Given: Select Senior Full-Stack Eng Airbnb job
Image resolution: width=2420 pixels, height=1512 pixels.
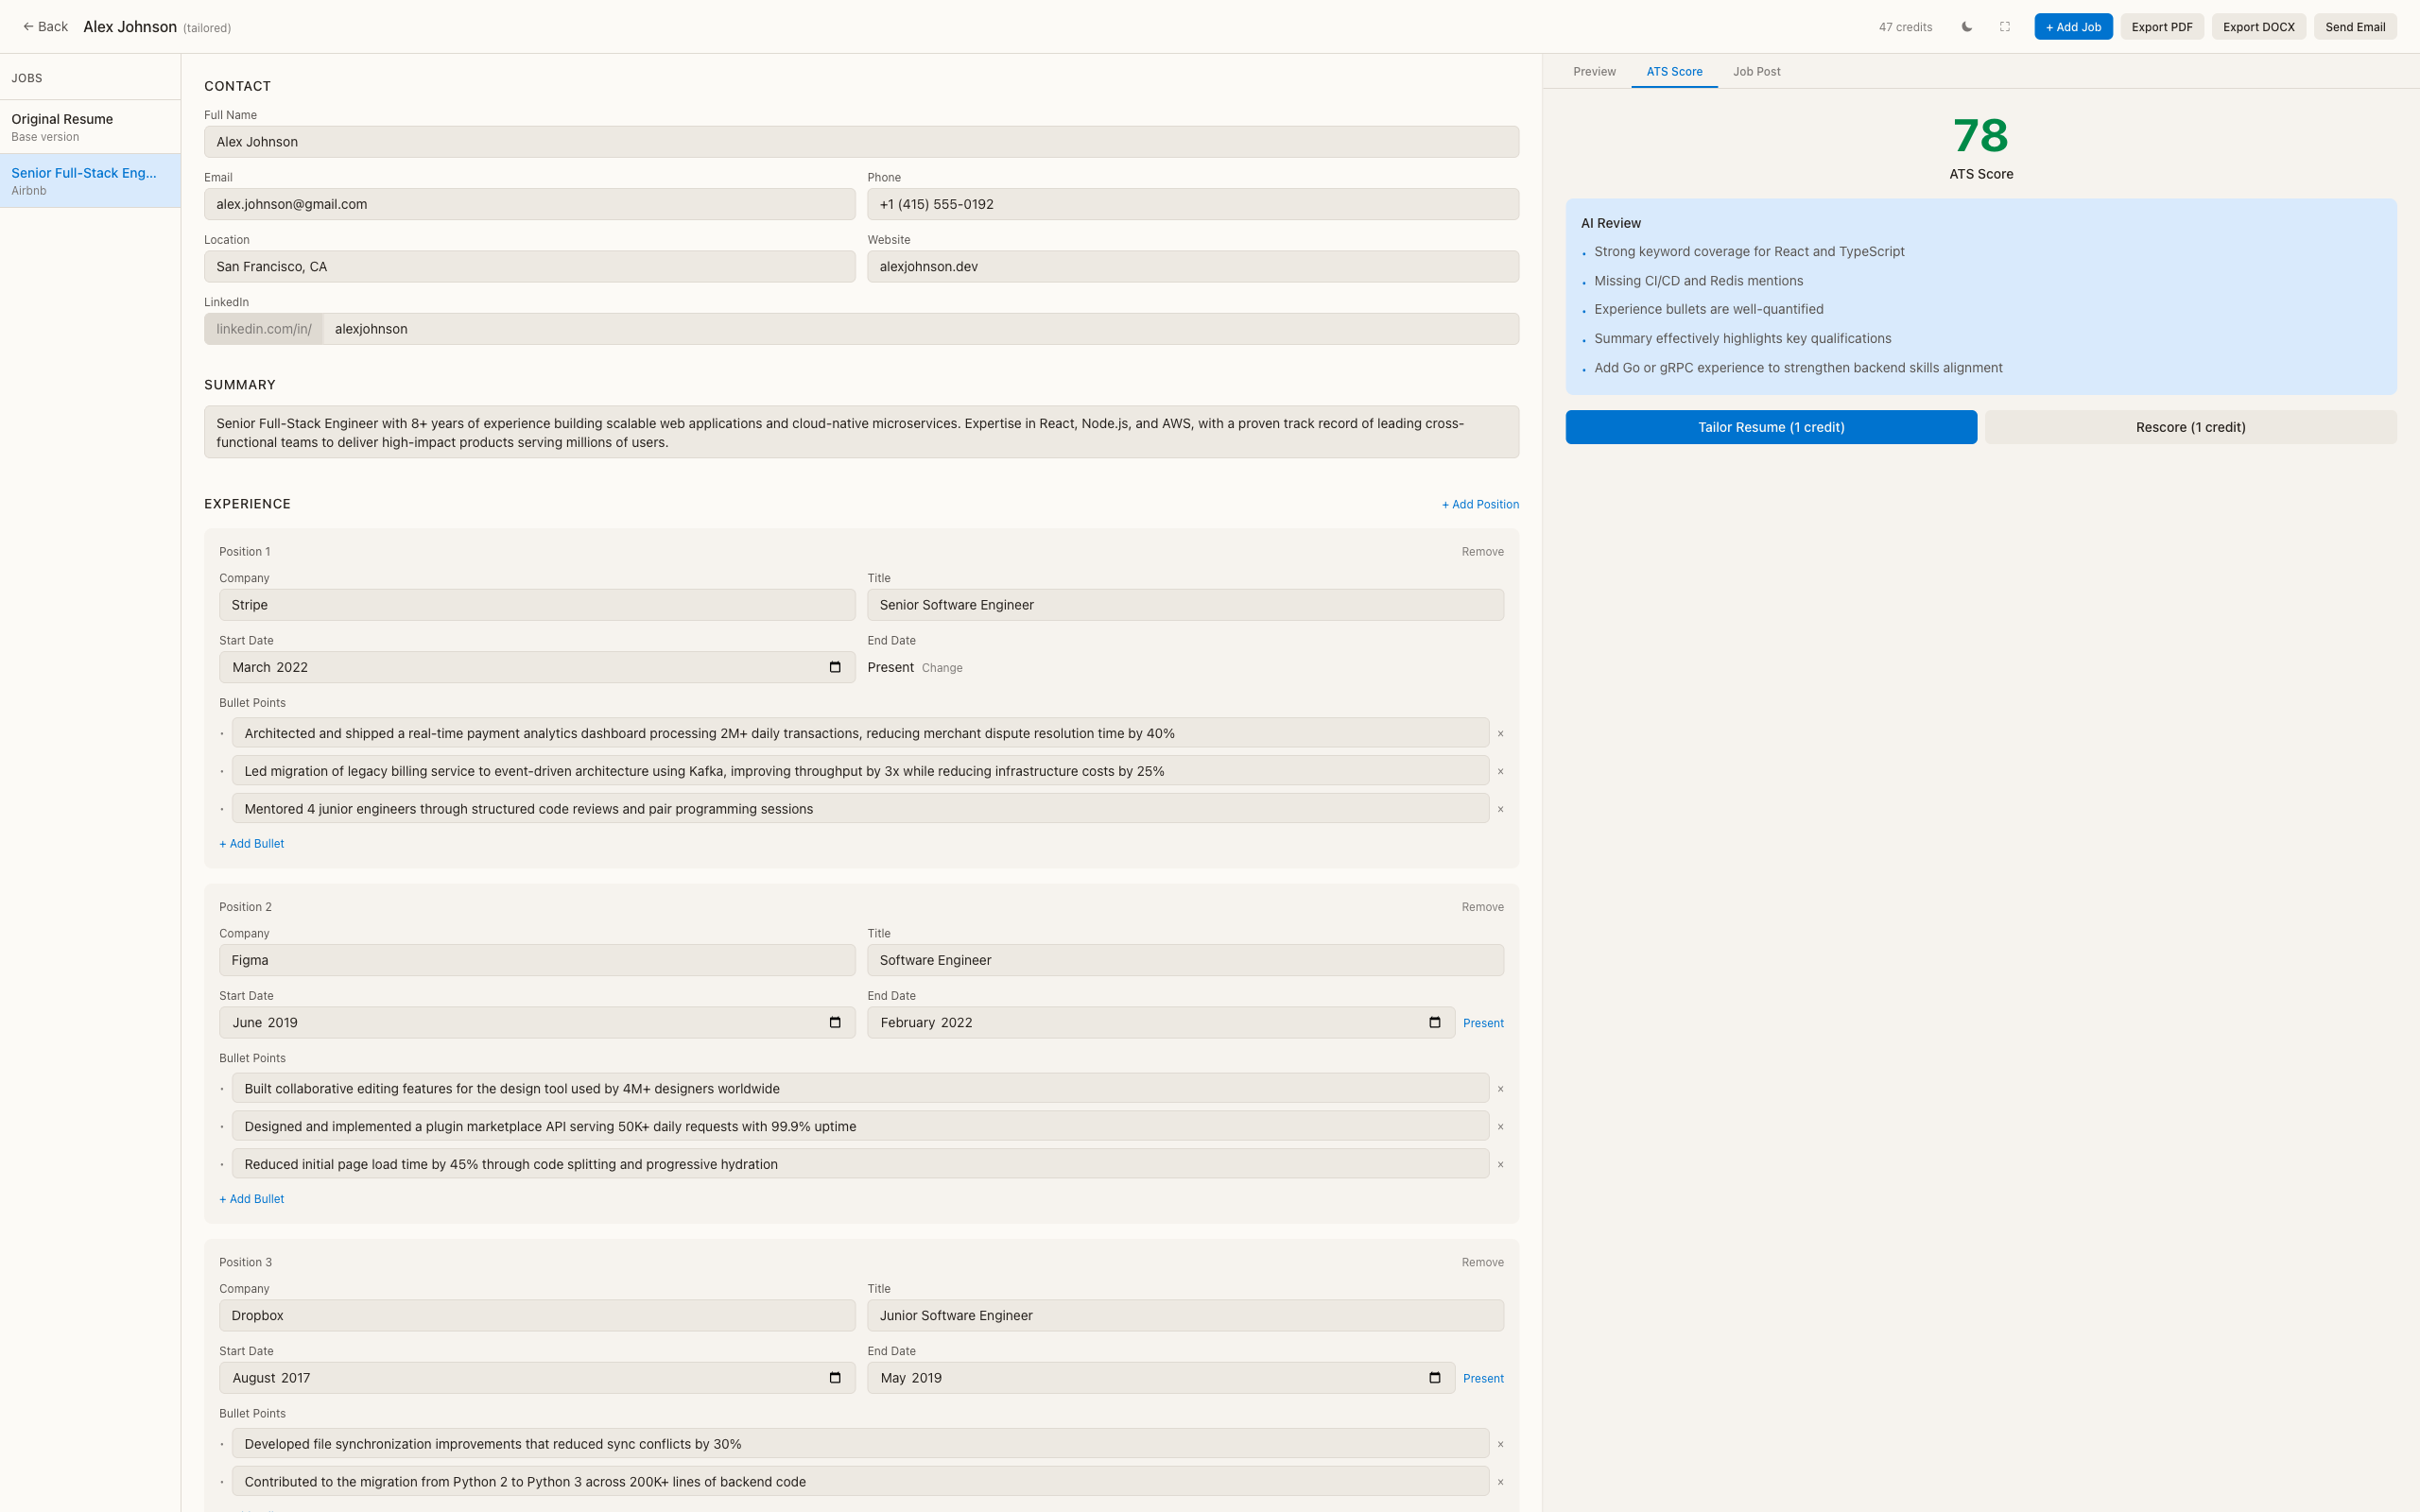Looking at the screenshot, I should point(90,181).
